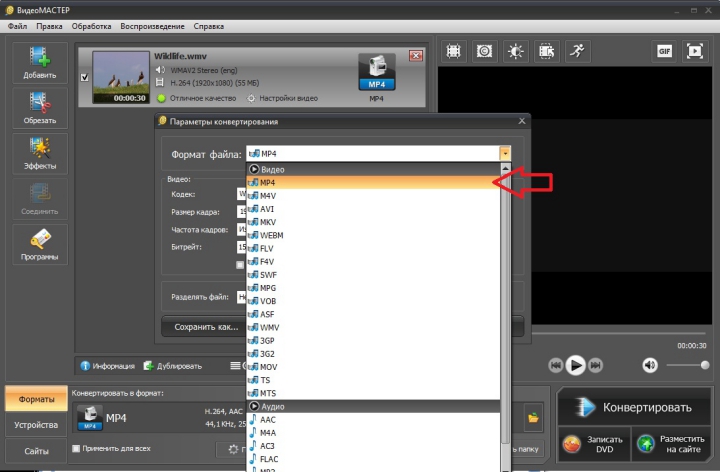Choose AAC audio format
Viewport: 720px width, 472px height.
pos(373,420)
